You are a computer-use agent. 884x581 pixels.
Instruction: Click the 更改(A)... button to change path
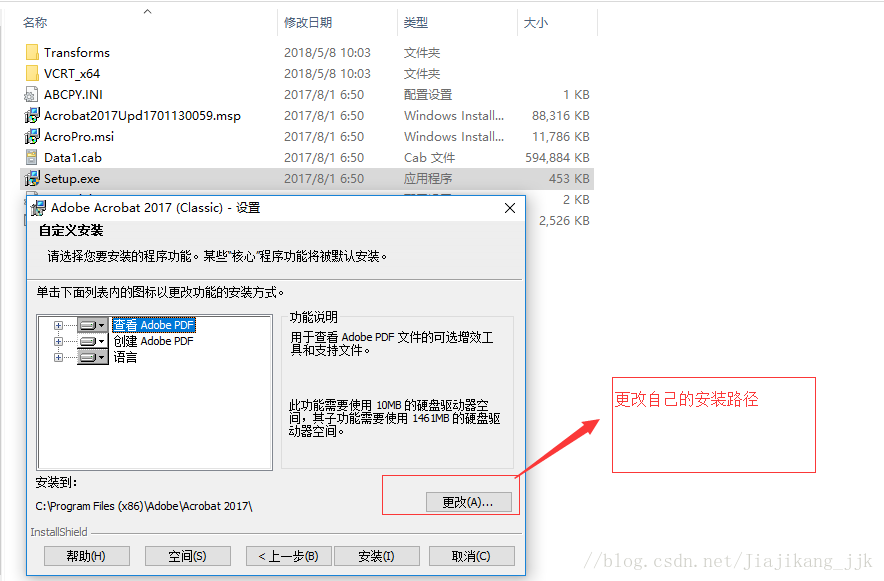click(x=468, y=502)
